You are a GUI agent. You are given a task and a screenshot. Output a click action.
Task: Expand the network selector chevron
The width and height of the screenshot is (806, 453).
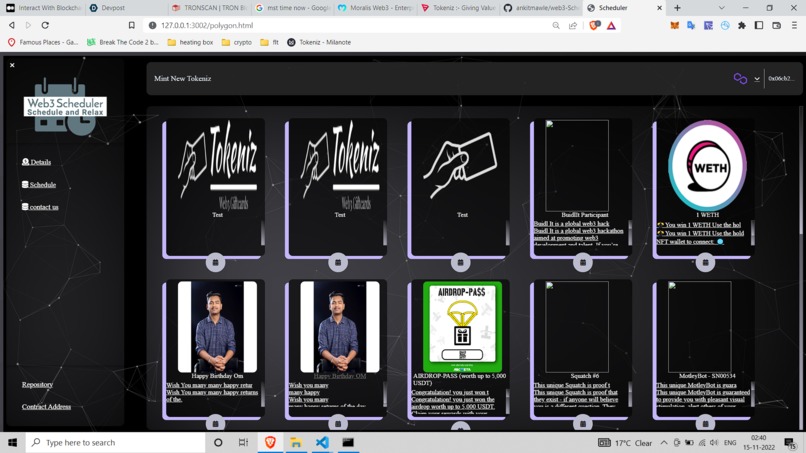[757, 79]
